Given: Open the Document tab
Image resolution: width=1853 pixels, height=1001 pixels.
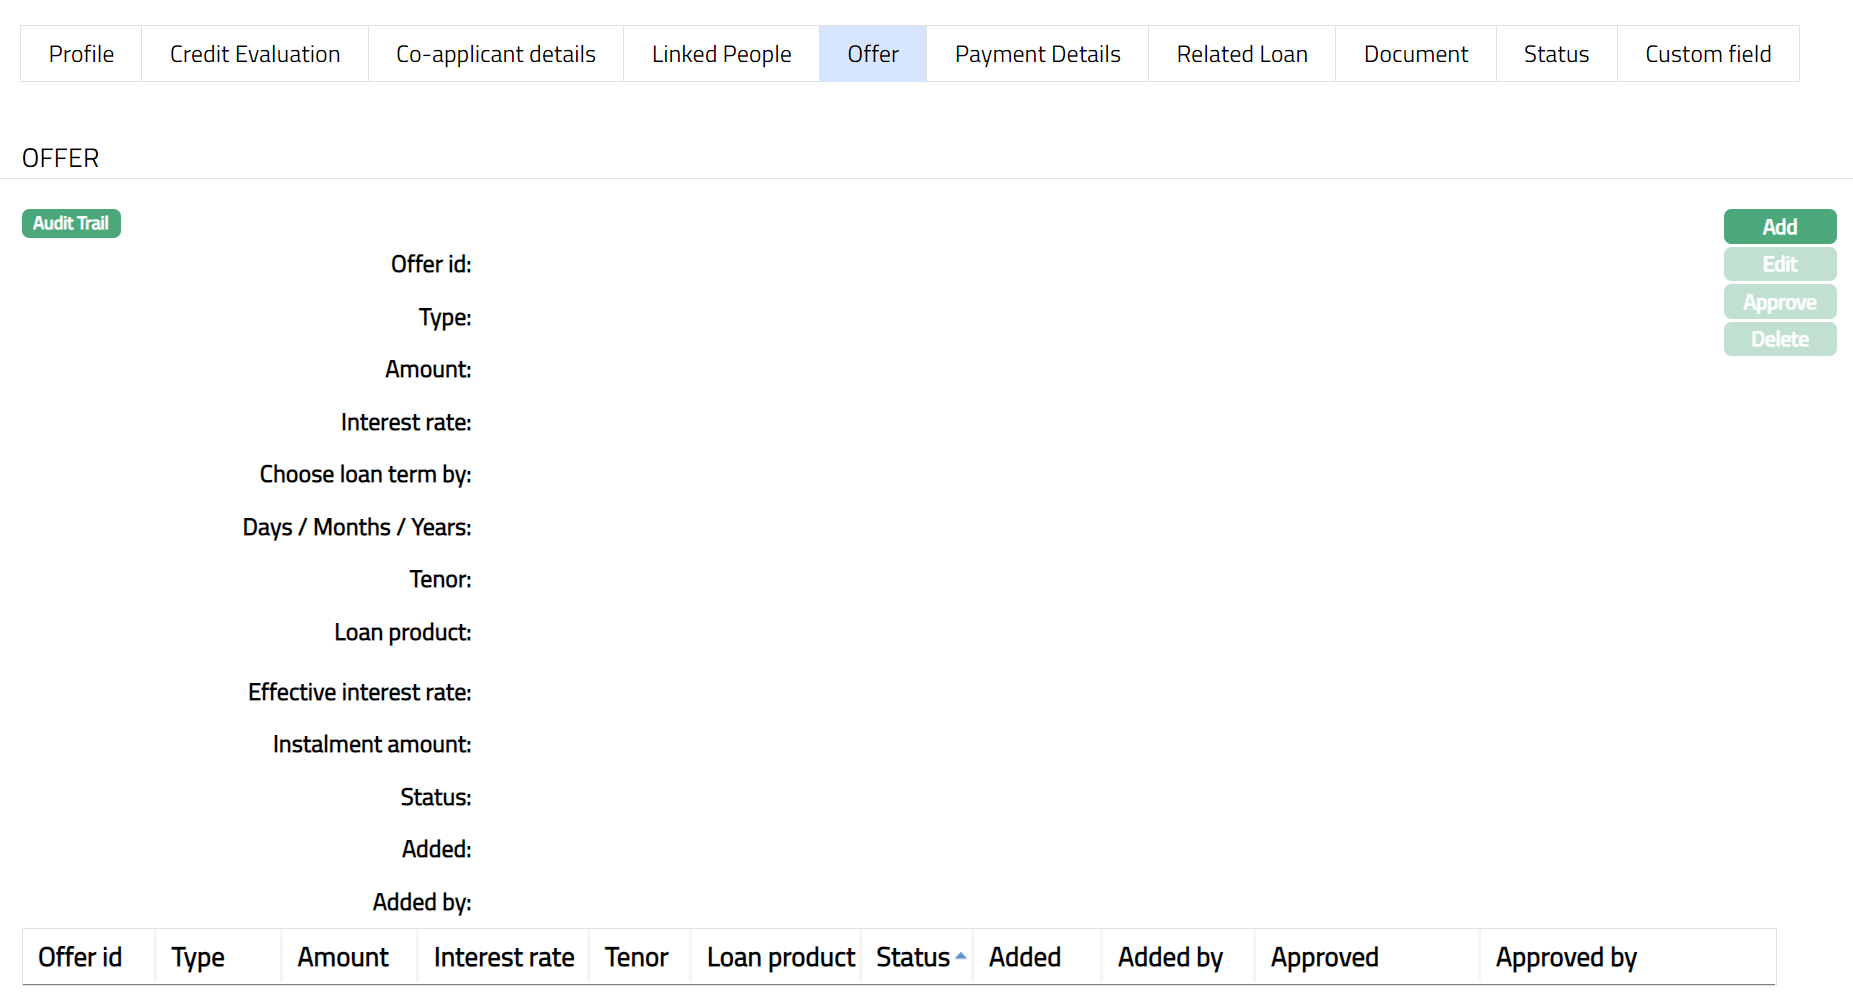Looking at the screenshot, I should [x=1416, y=54].
